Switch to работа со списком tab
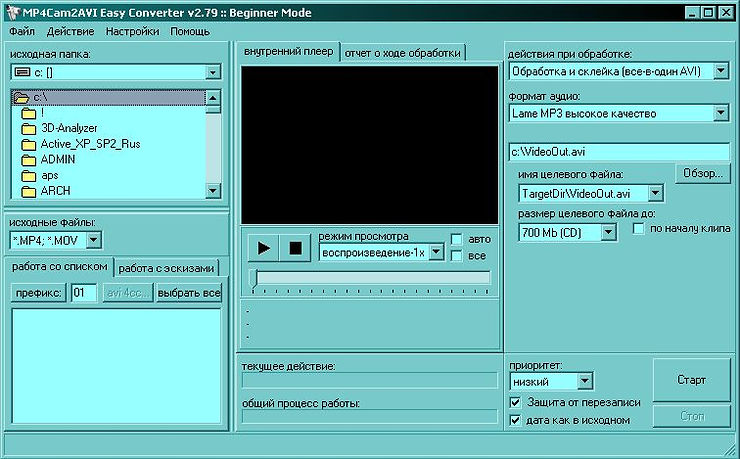740x459 pixels. click(59, 267)
